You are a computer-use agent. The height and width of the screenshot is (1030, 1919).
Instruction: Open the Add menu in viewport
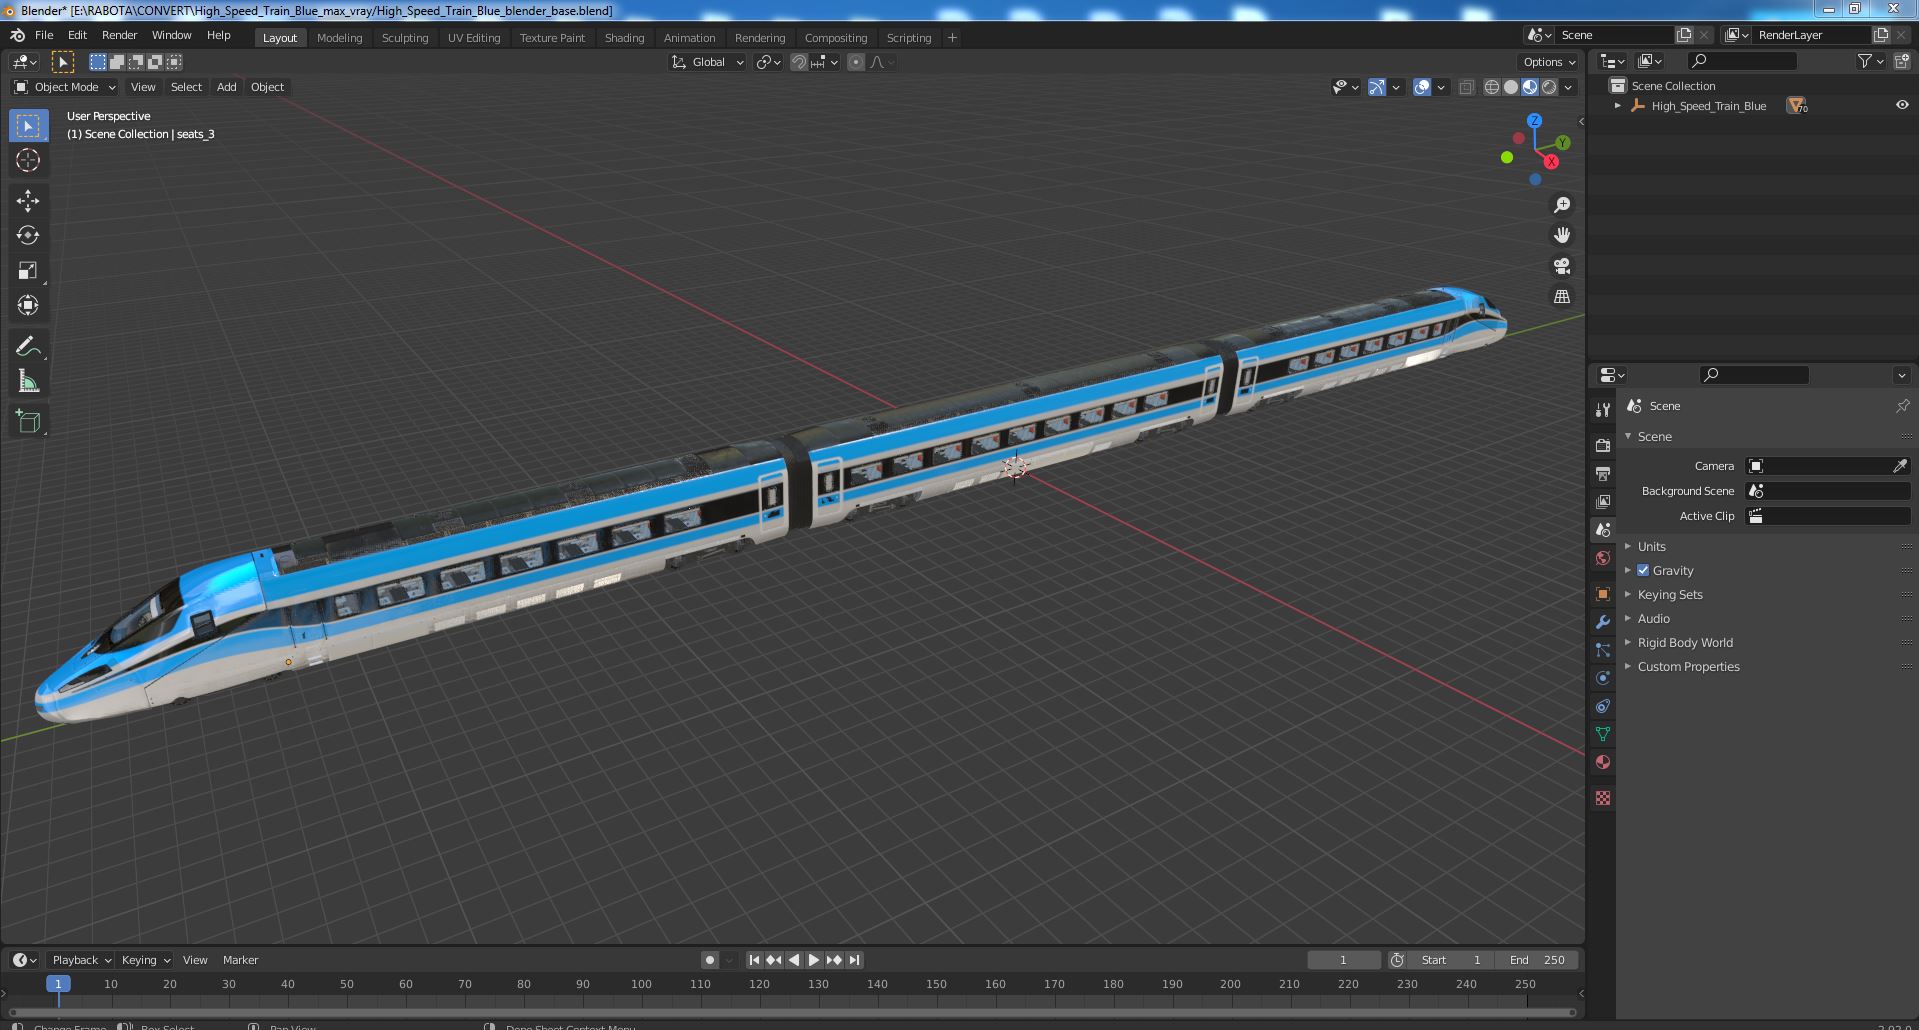[227, 87]
